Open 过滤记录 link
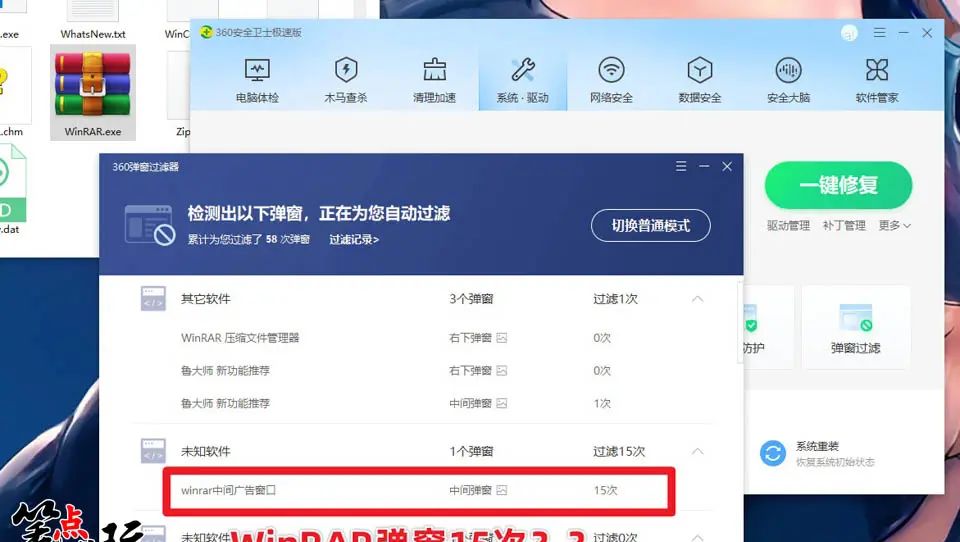The height and width of the screenshot is (542, 960). click(354, 239)
